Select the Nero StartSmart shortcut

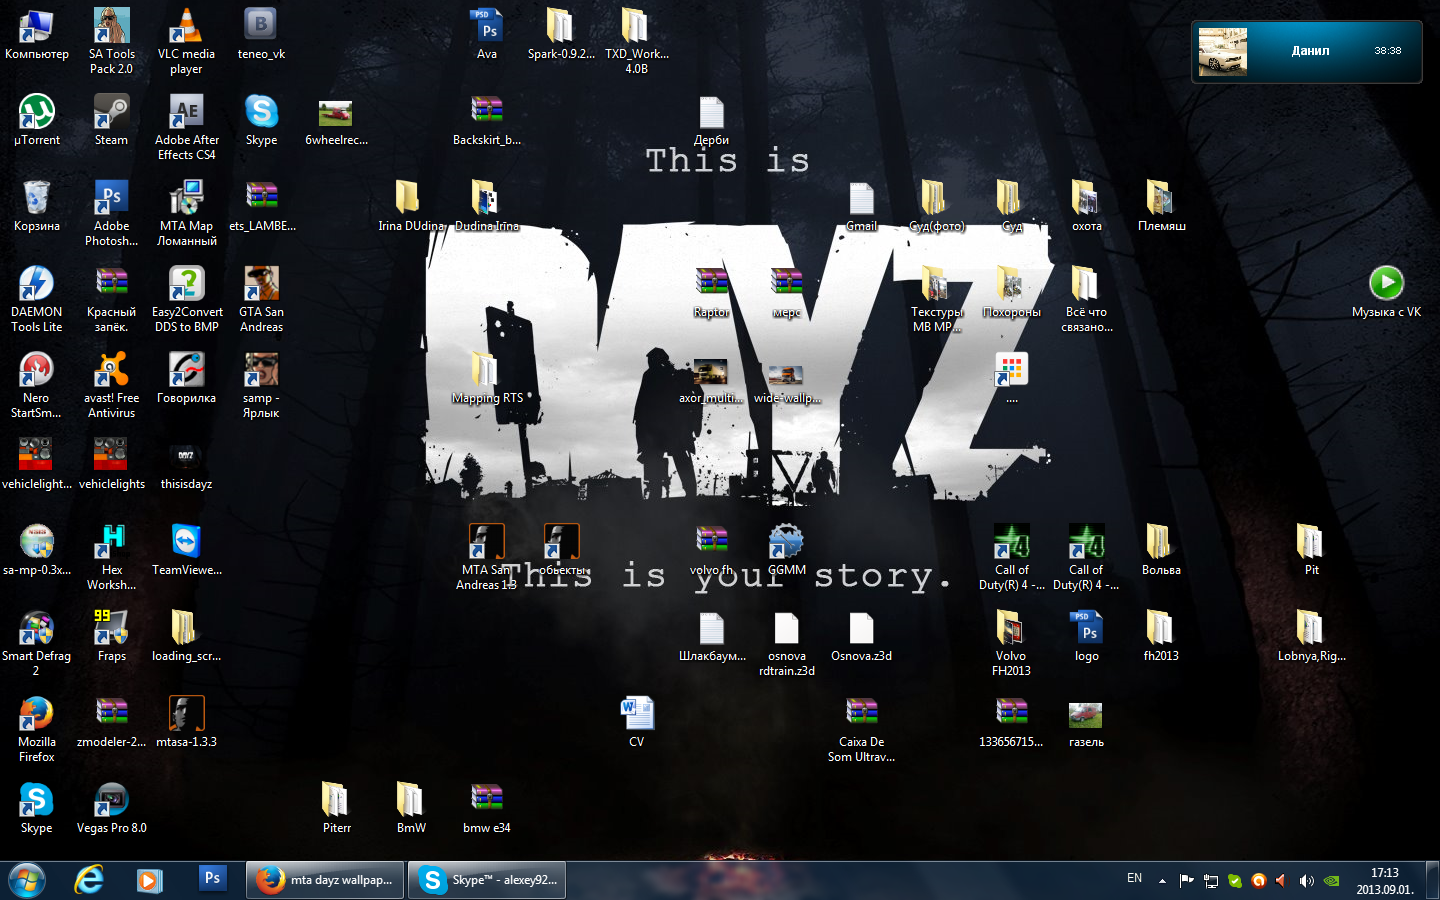[37, 386]
